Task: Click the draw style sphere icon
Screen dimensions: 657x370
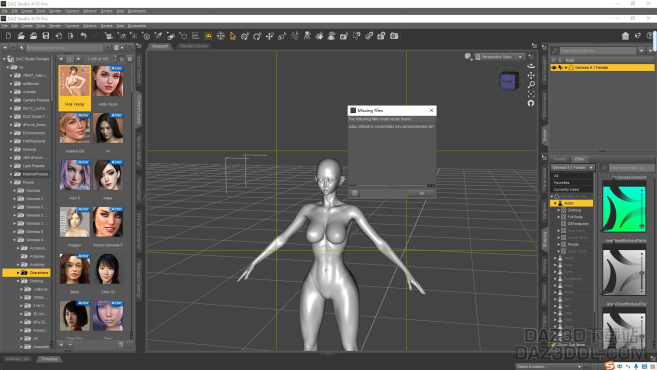Action: point(468,57)
